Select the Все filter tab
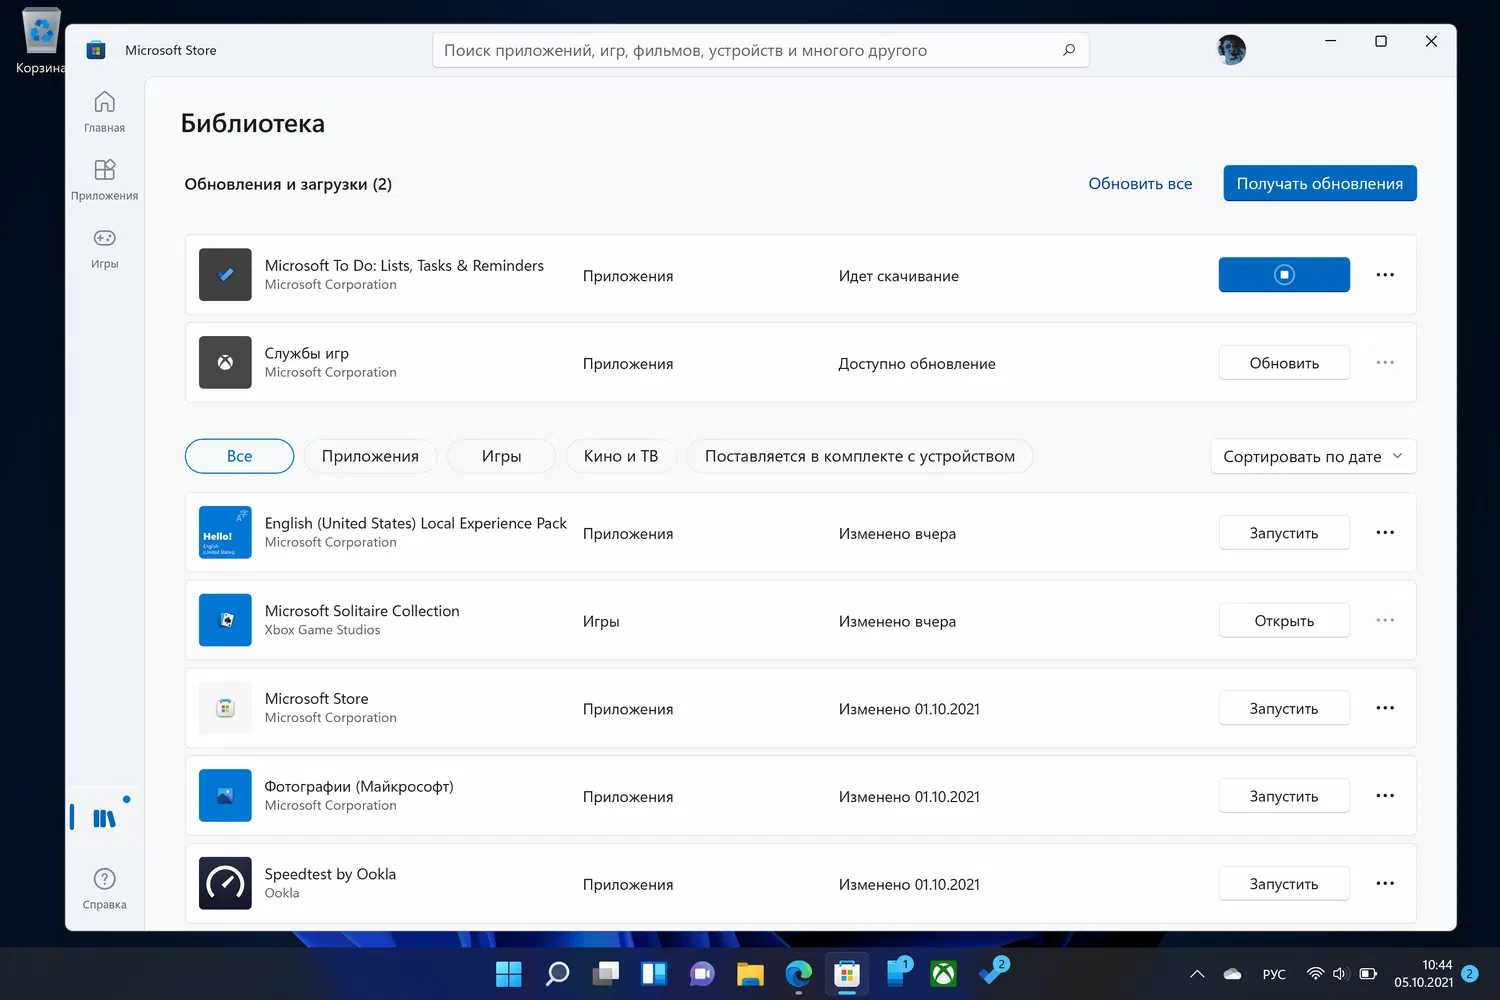This screenshot has height=1000, width=1500. 239,456
